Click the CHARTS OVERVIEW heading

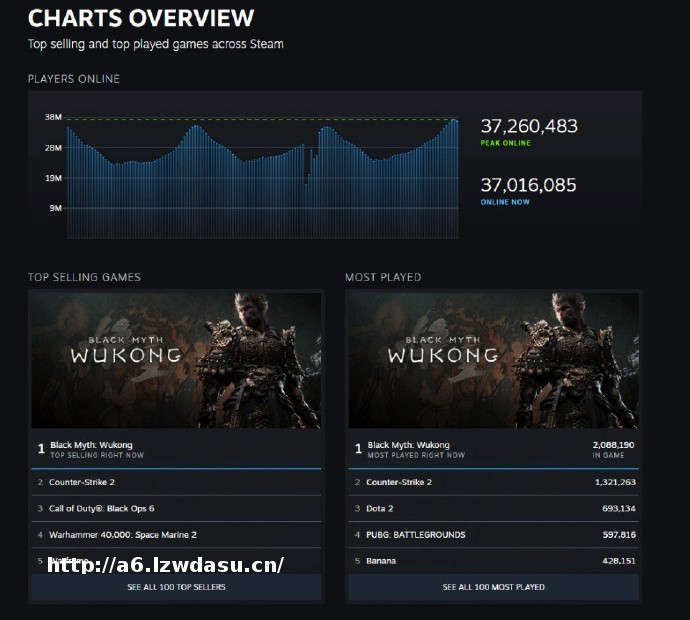click(141, 18)
